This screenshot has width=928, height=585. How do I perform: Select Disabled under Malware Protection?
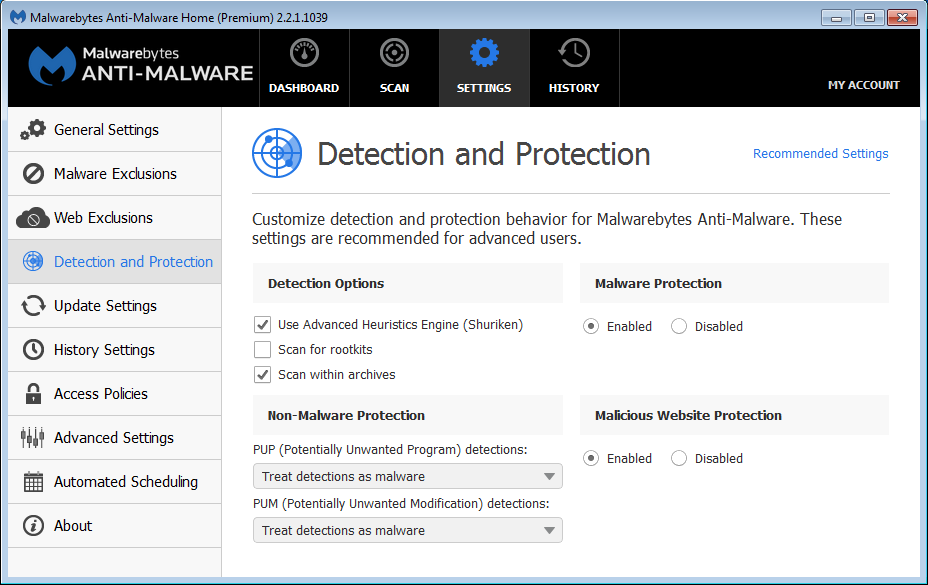click(x=679, y=326)
